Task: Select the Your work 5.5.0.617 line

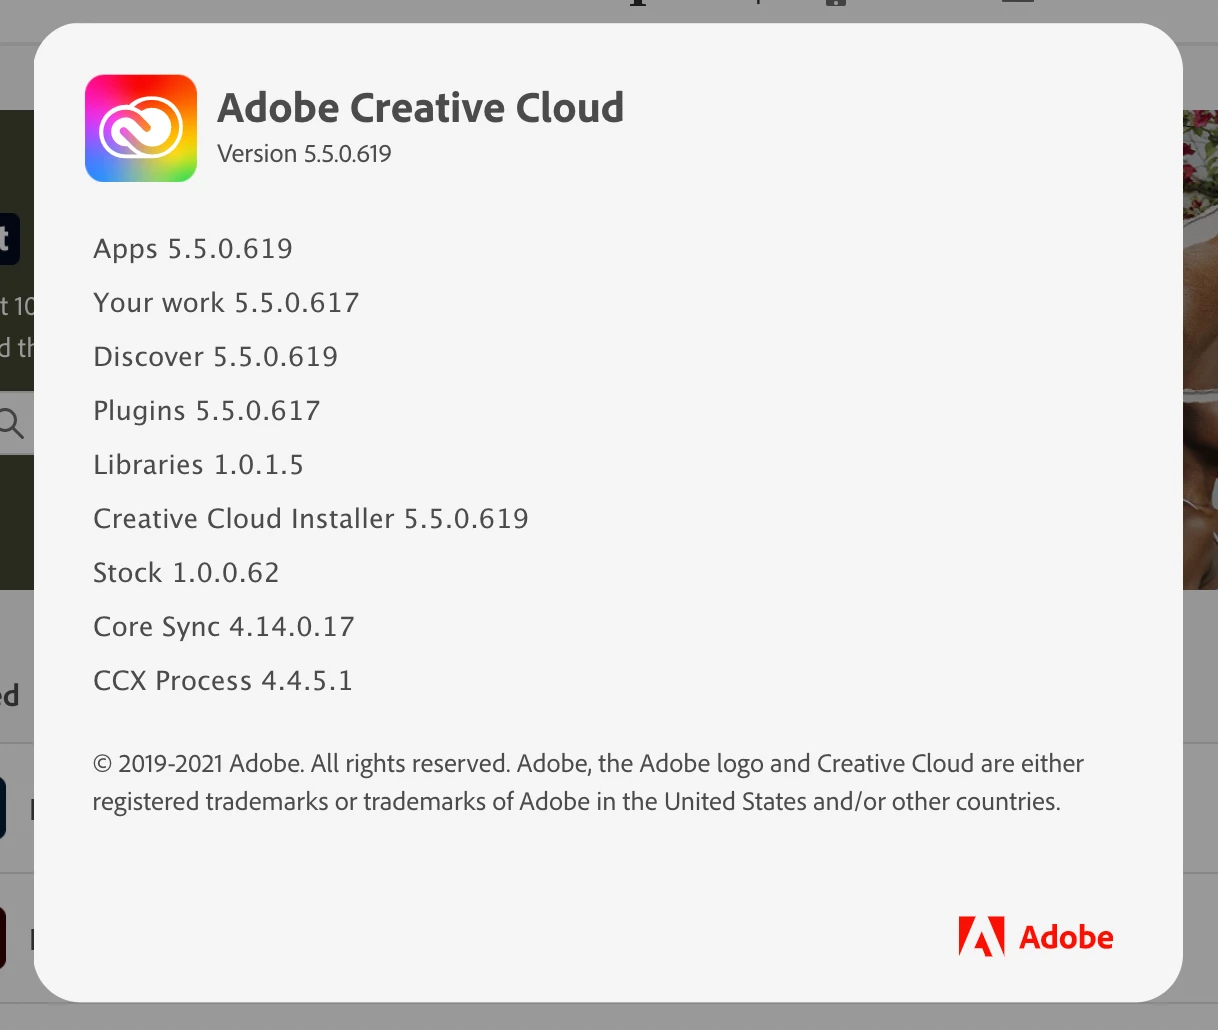Action: tap(226, 303)
